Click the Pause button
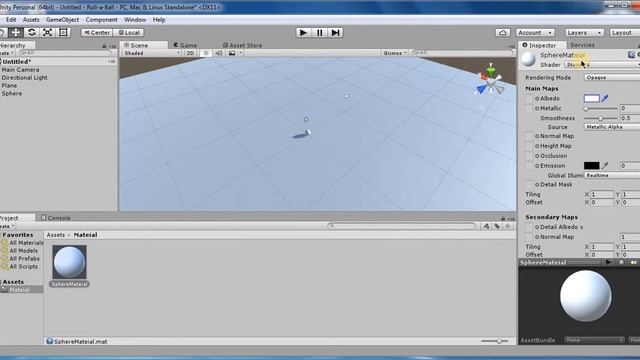Image resolution: width=640 pixels, height=360 pixels. coord(319,33)
